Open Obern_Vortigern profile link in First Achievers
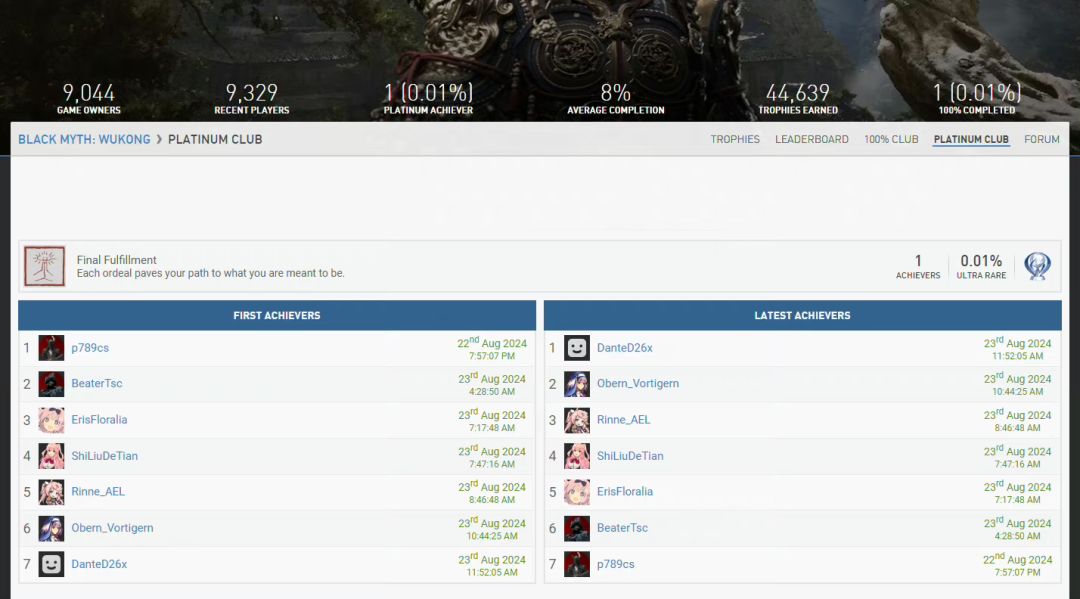The image size is (1080, 599). click(x=112, y=528)
